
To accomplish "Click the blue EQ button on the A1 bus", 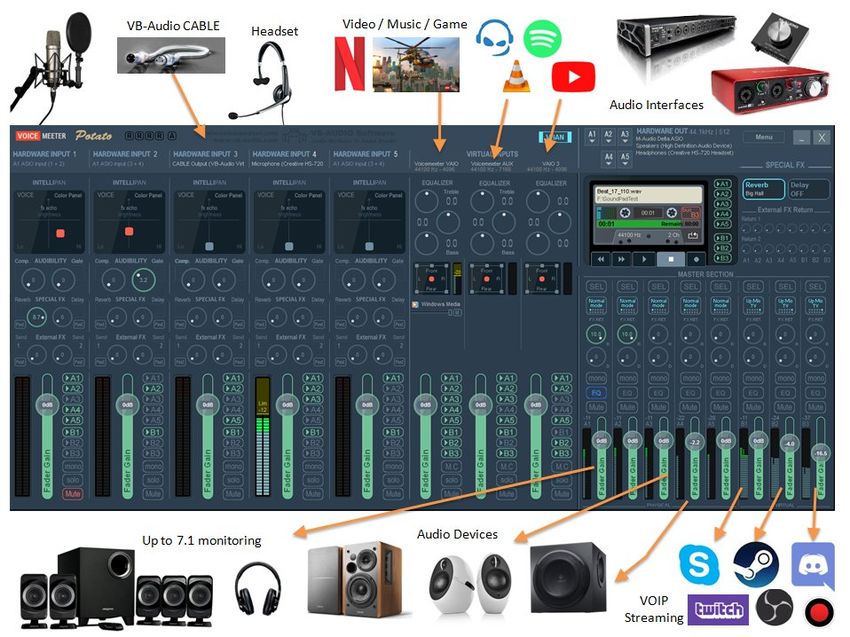I will click(596, 393).
